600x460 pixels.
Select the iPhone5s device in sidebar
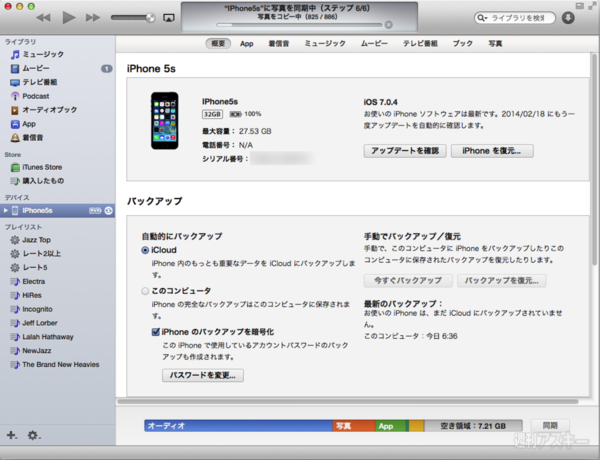(x=57, y=210)
